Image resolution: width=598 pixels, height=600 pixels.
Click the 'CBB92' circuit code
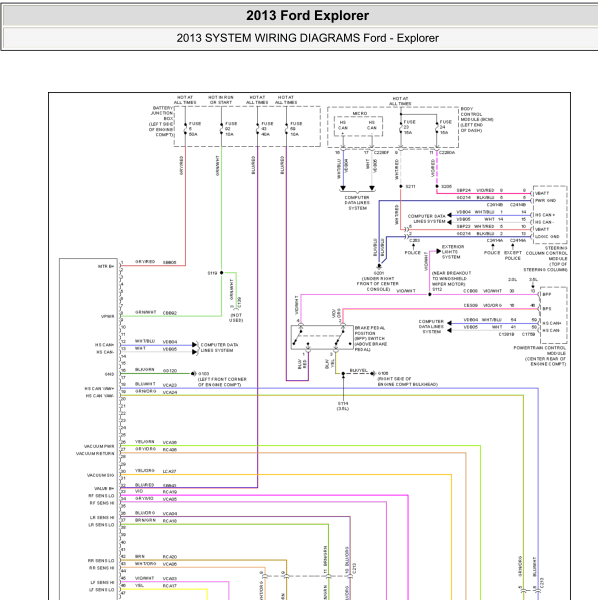point(169,313)
